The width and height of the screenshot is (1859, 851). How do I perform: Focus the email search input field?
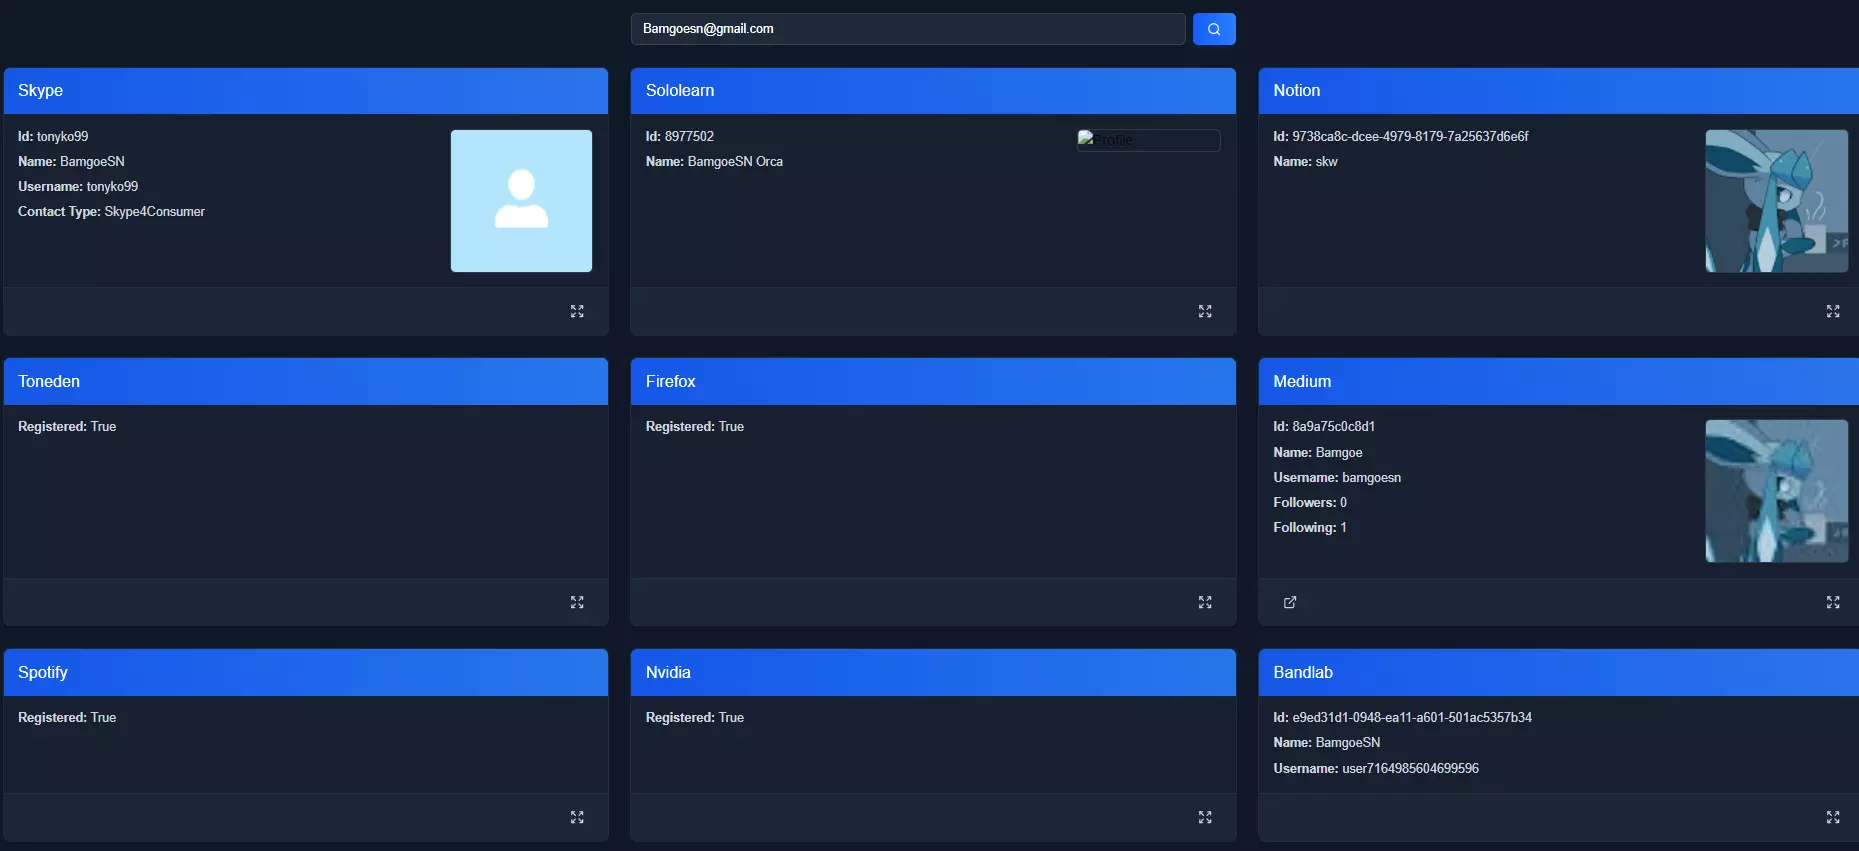(x=908, y=29)
